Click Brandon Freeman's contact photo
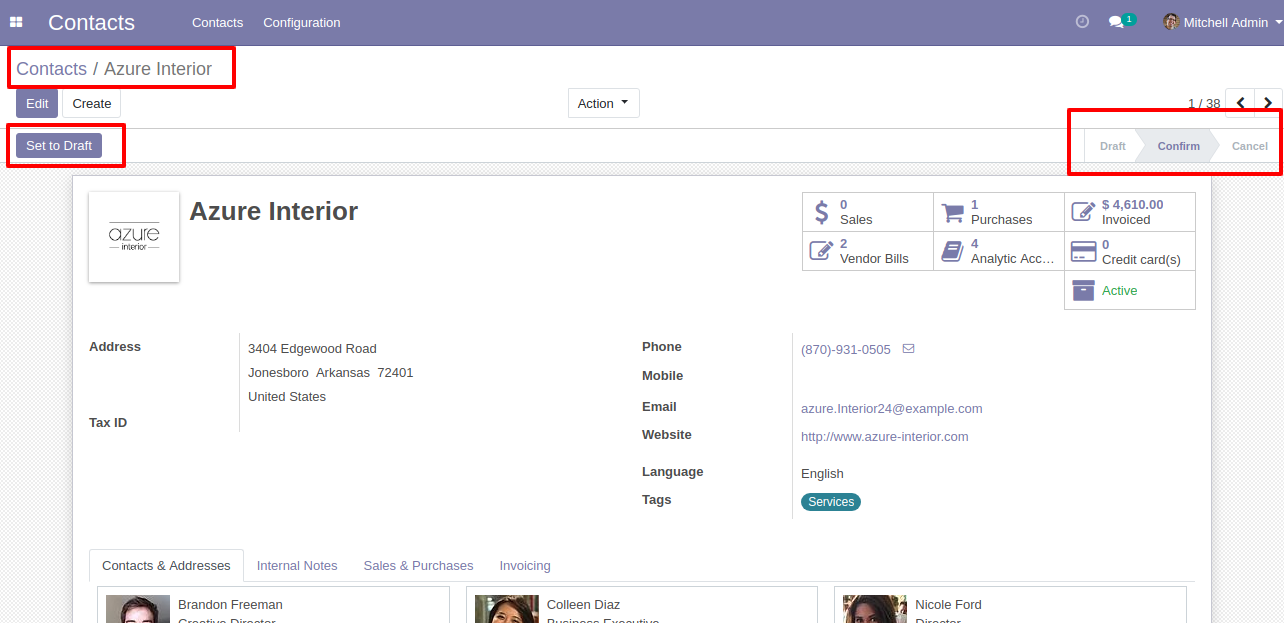This screenshot has width=1284, height=623. tap(138, 609)
